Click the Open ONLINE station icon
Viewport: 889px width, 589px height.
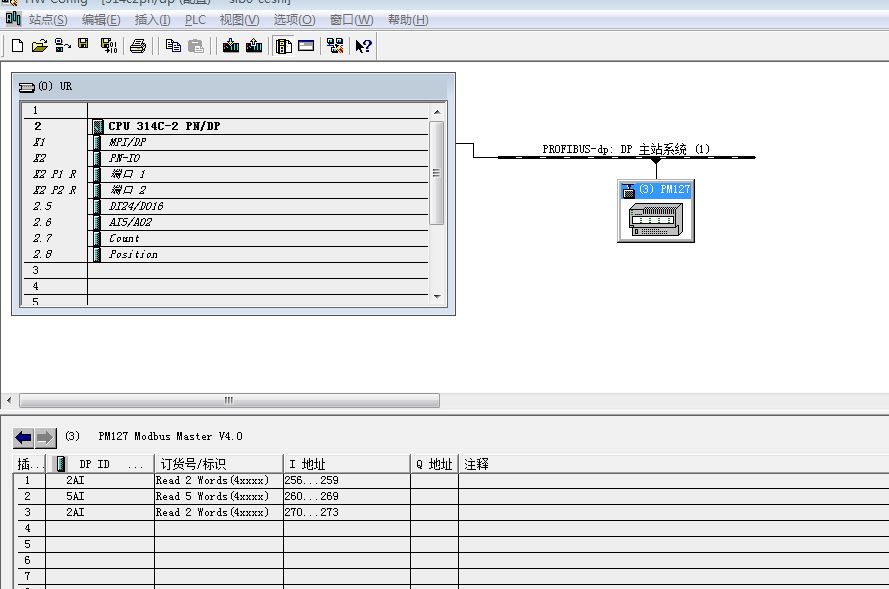[62, 46]
